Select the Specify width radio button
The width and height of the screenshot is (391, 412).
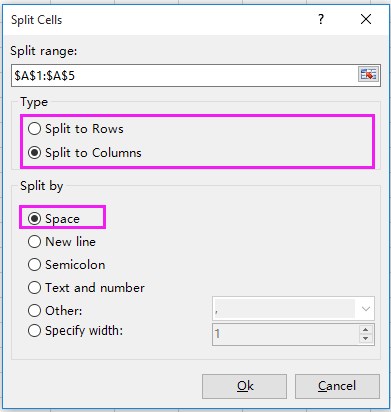[75, 331]
